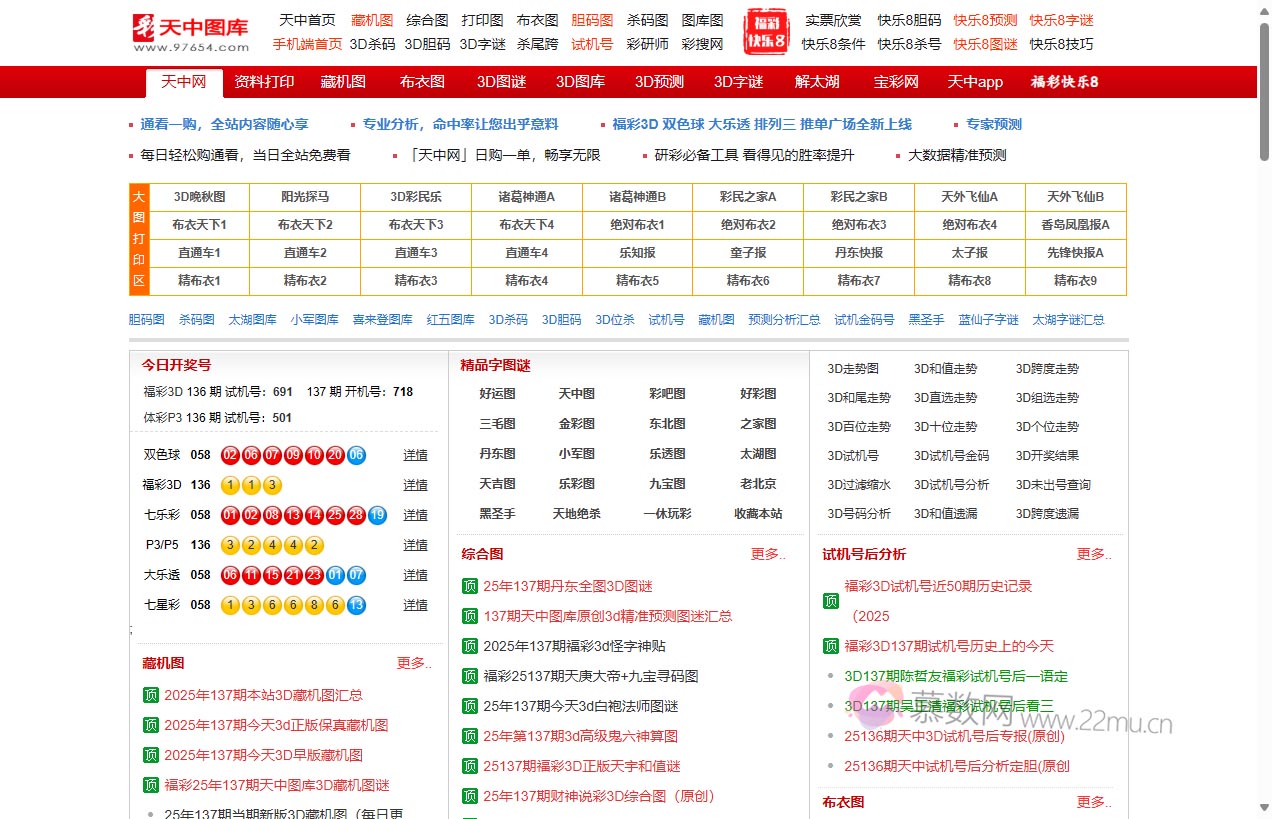Image resolution: width=1272 pixels, height=819 pixels.
Task: Click the 顶 pin icon beside 25年137期丹东全图3D图谜
Action: (x=469, y=586)
